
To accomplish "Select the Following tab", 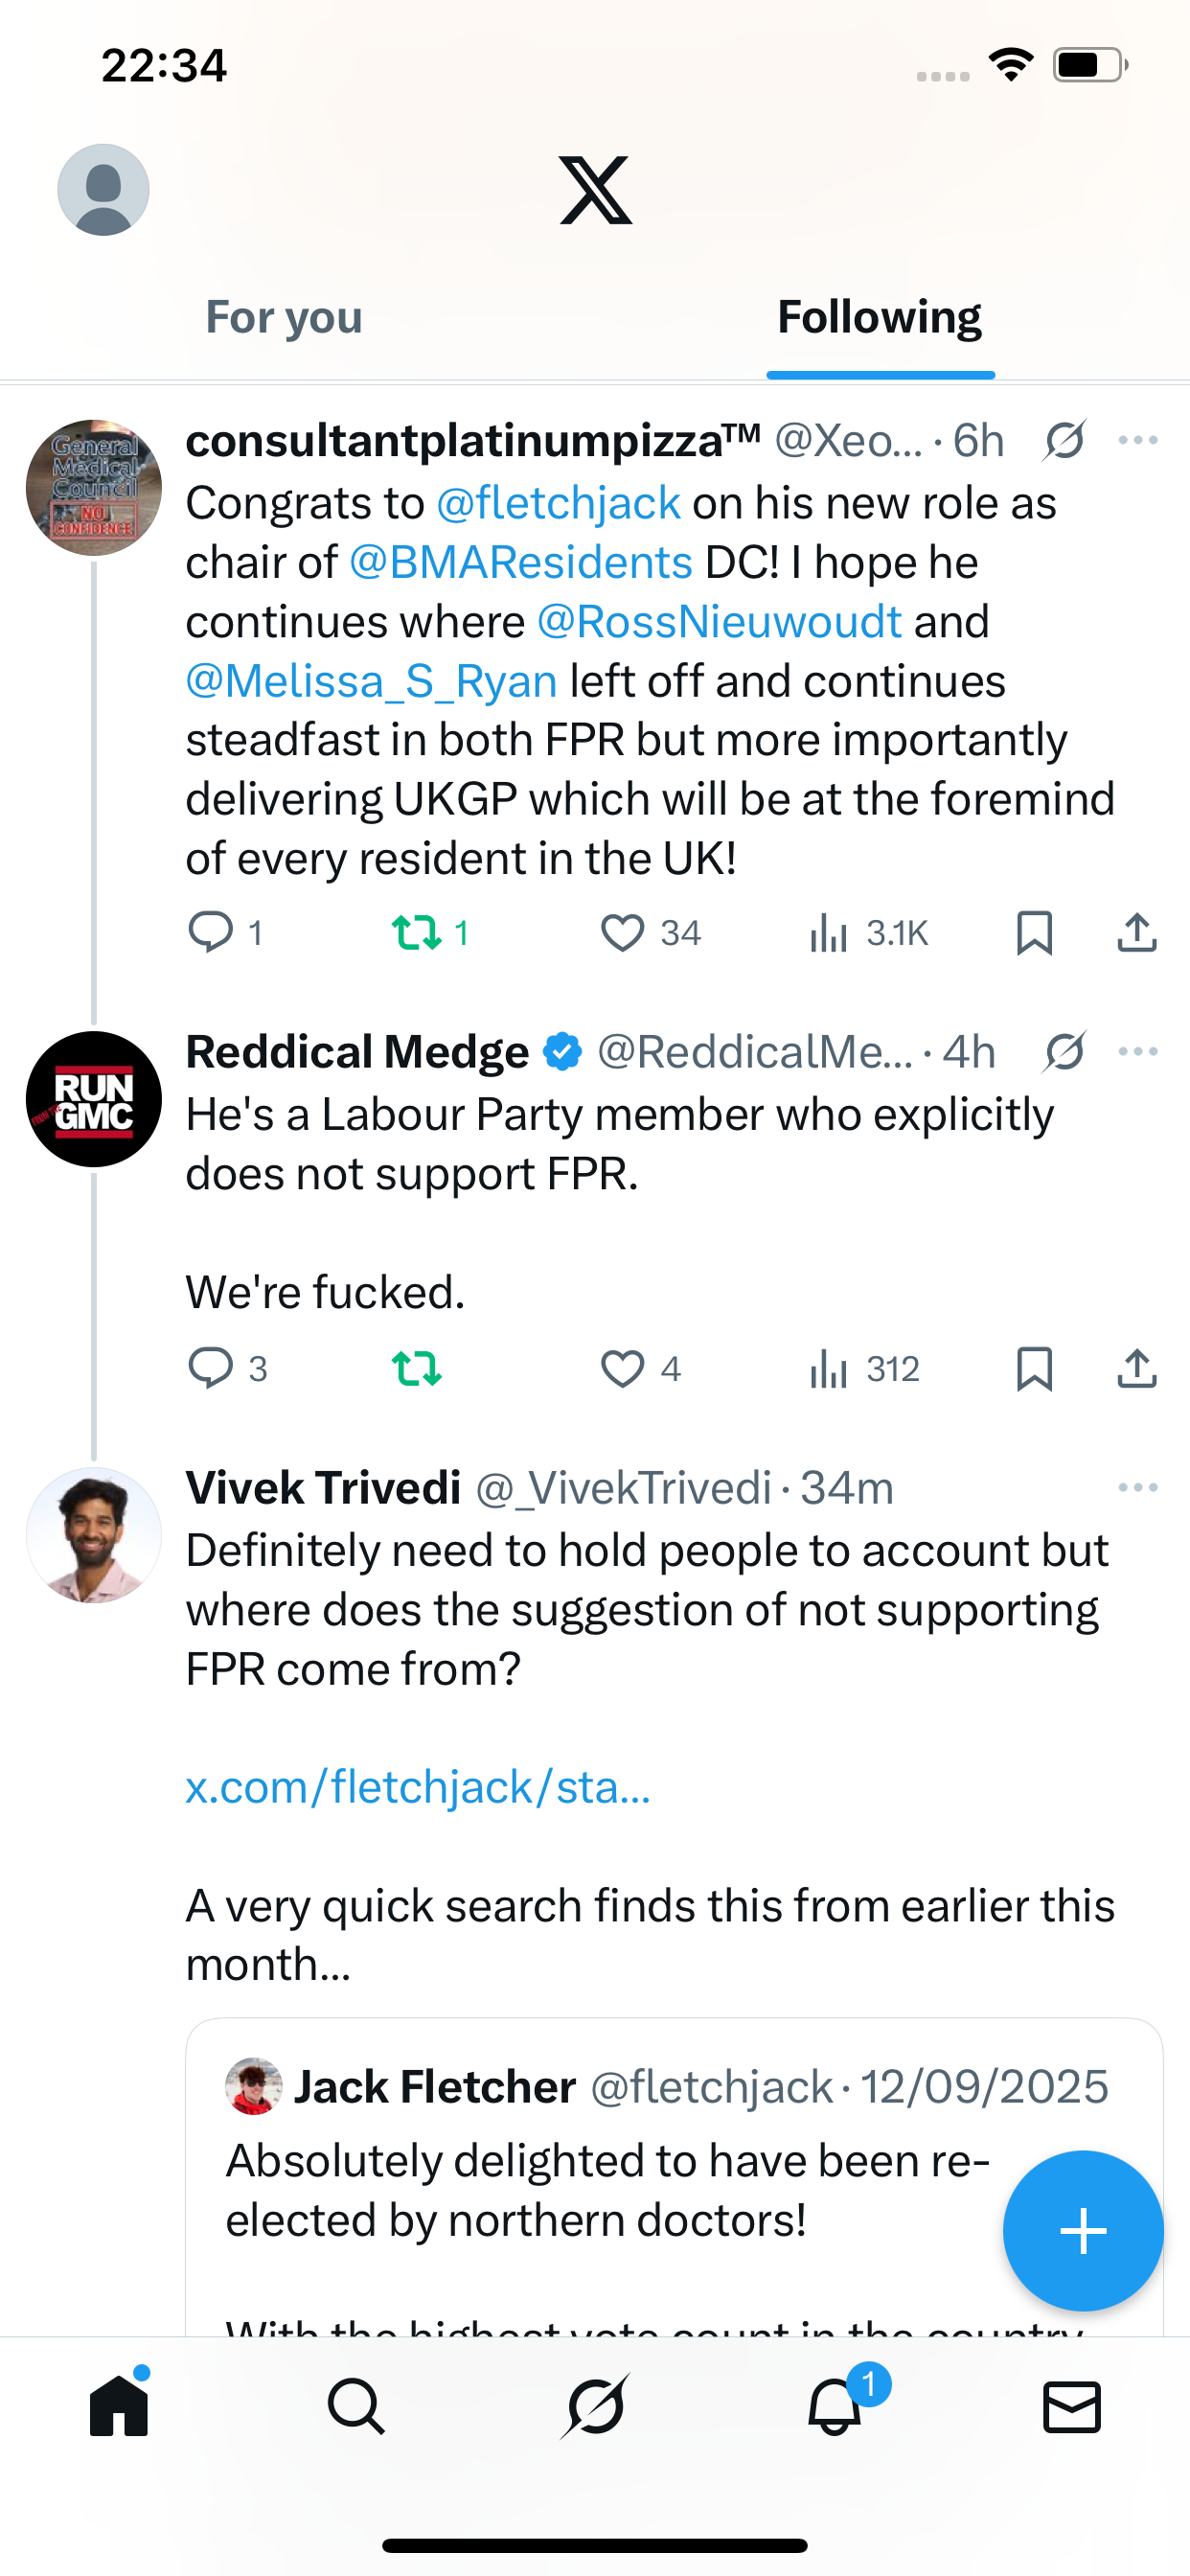I will (x=880, y=317).
